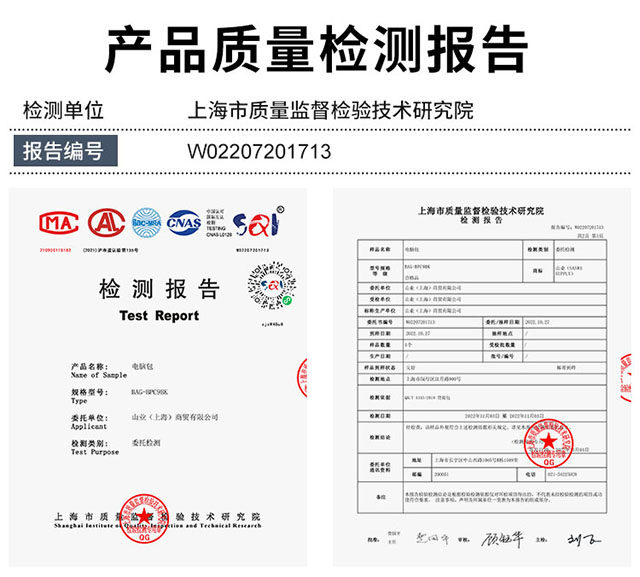The height and width of the screenshot is (577, 640).
Task: Click the red CAL certification logo
Action: pyautogui.click(x=107, y=222)
